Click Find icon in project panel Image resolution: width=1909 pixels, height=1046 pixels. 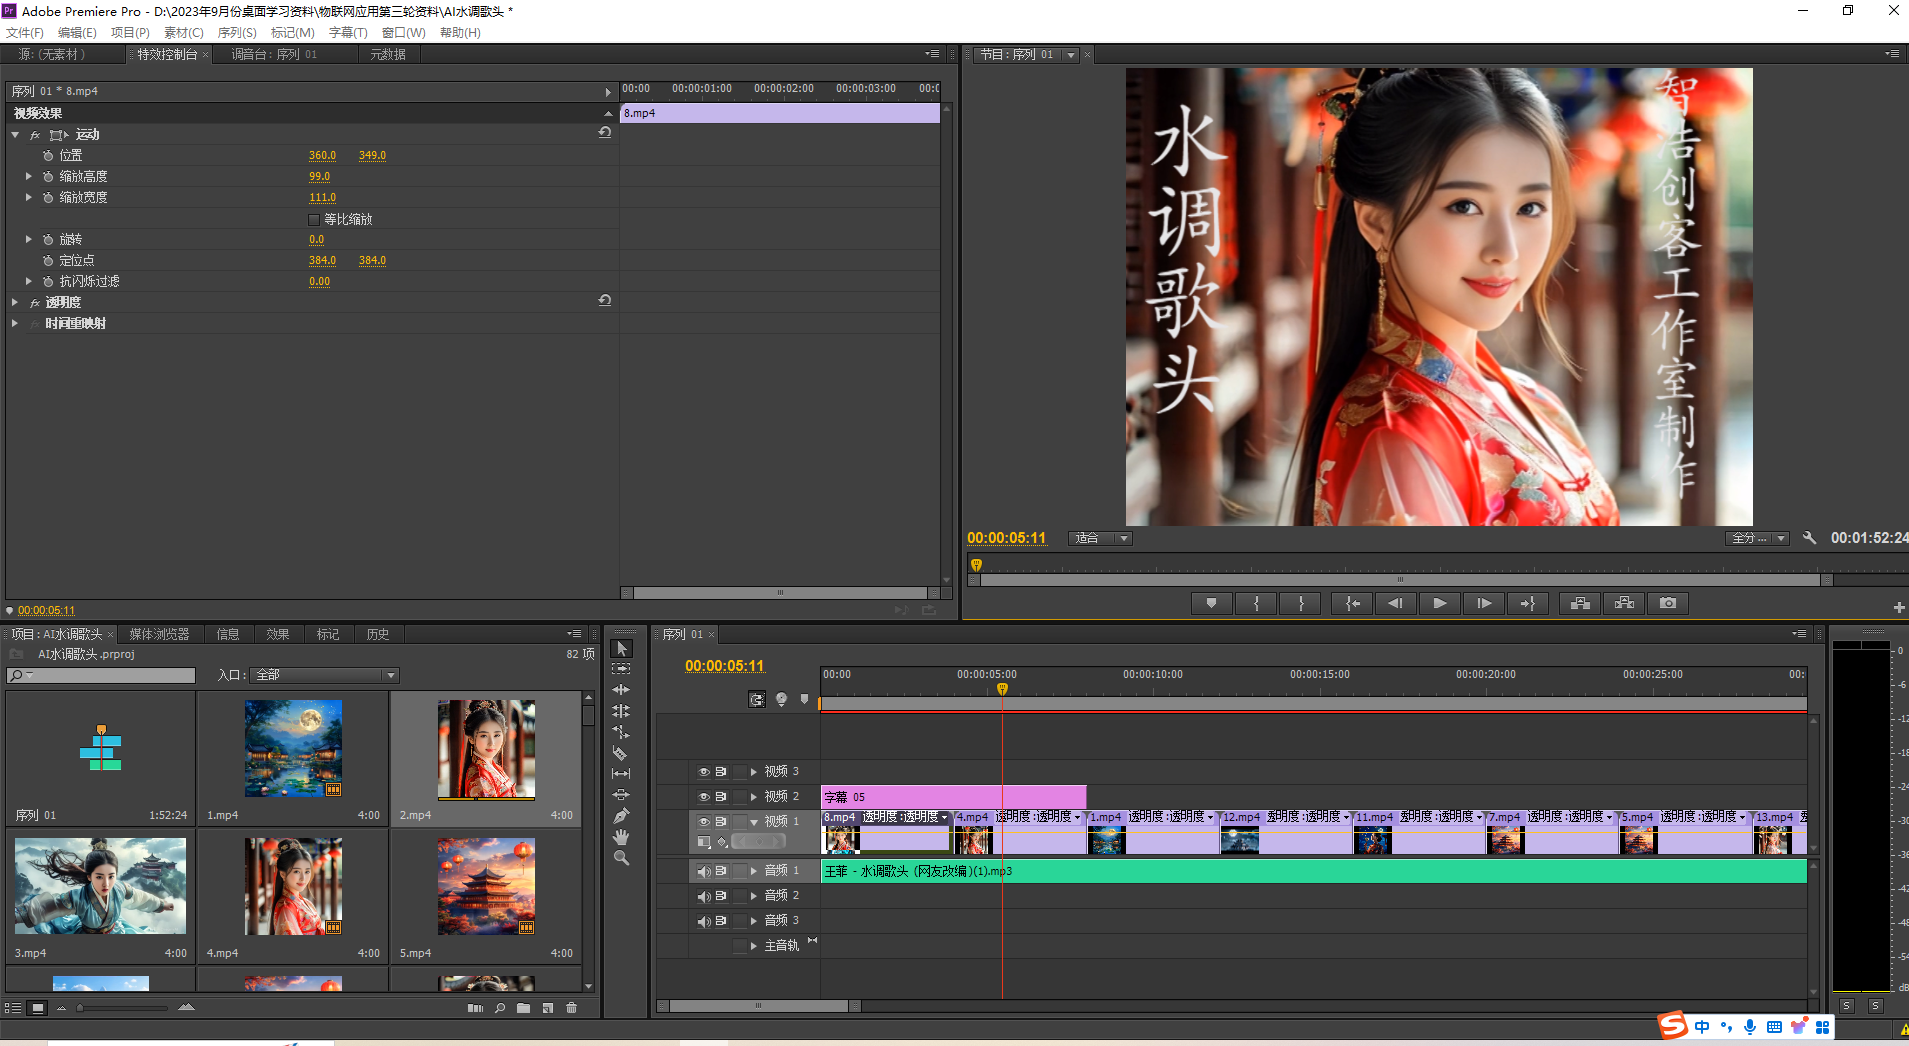tap(500, 1008)
